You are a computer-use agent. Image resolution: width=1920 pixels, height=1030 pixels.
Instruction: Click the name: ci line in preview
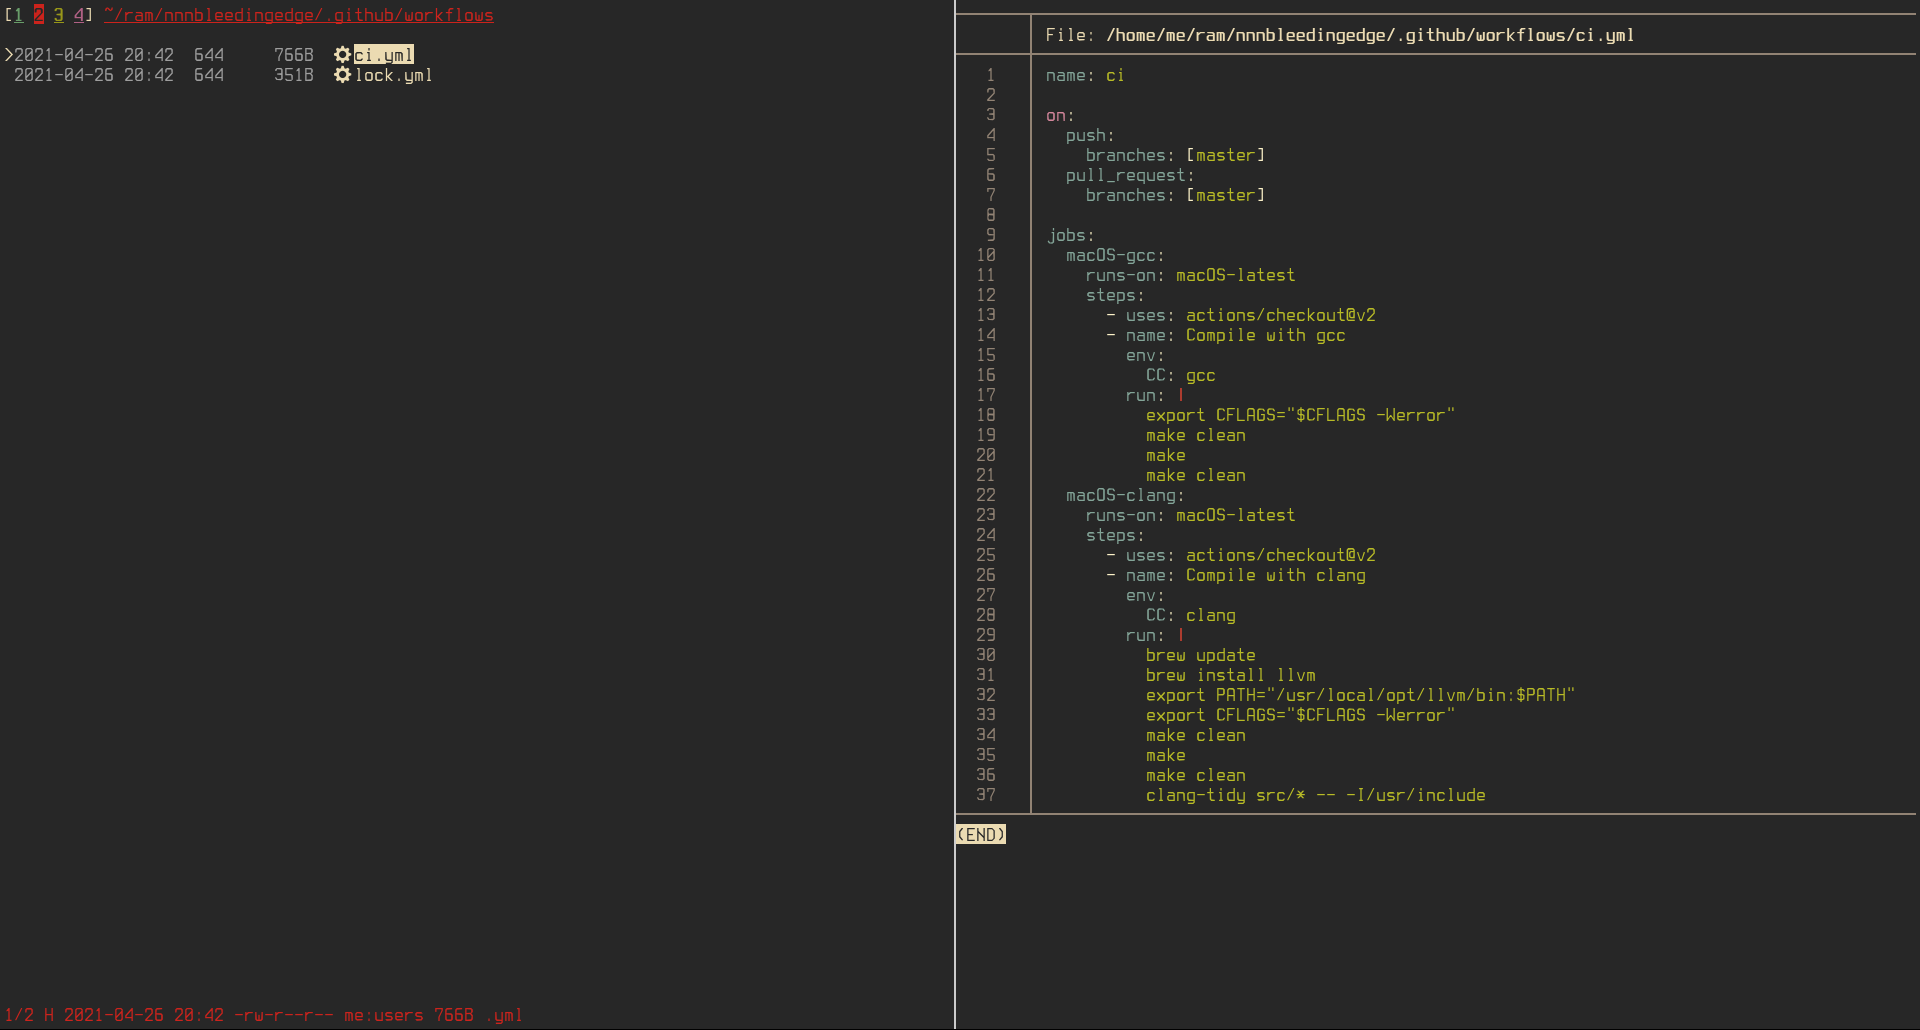tap(1085, 75)
